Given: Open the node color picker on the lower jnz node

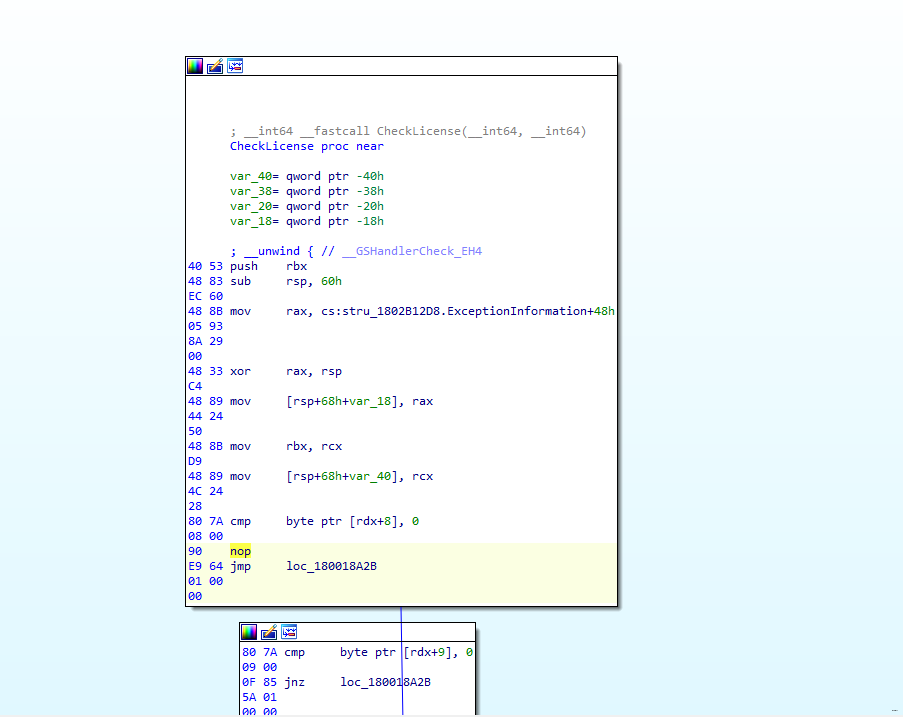Looking at the screenshot, I should click(249, 632).
